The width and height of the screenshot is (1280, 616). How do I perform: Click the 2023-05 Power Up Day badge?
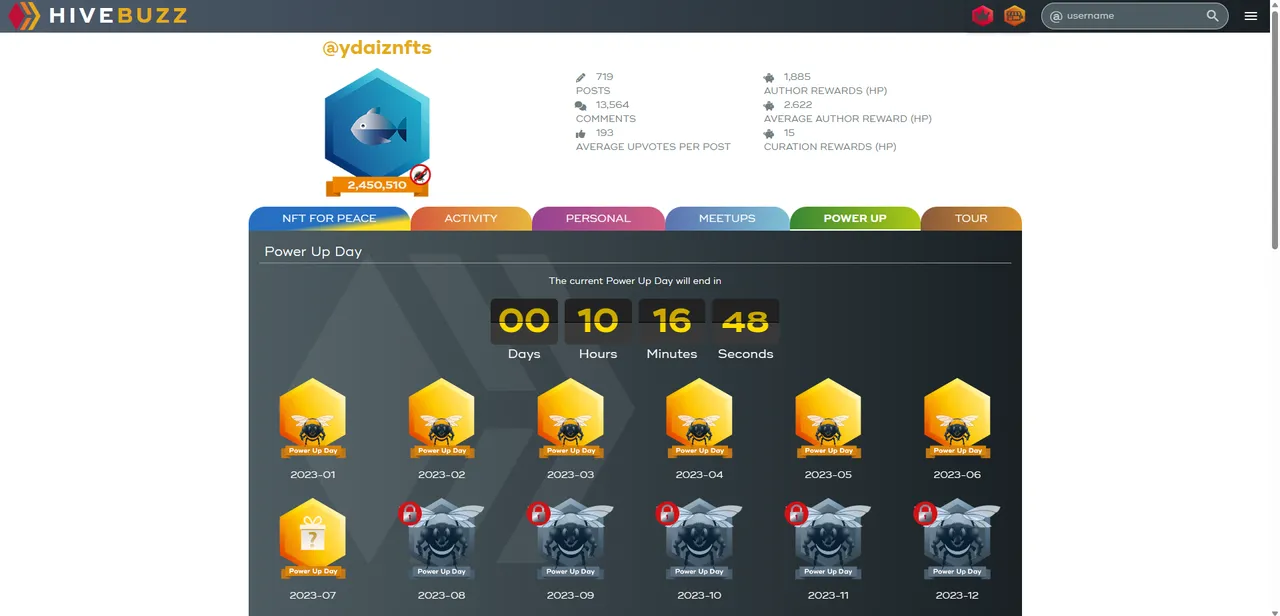[x=828, y=418]
